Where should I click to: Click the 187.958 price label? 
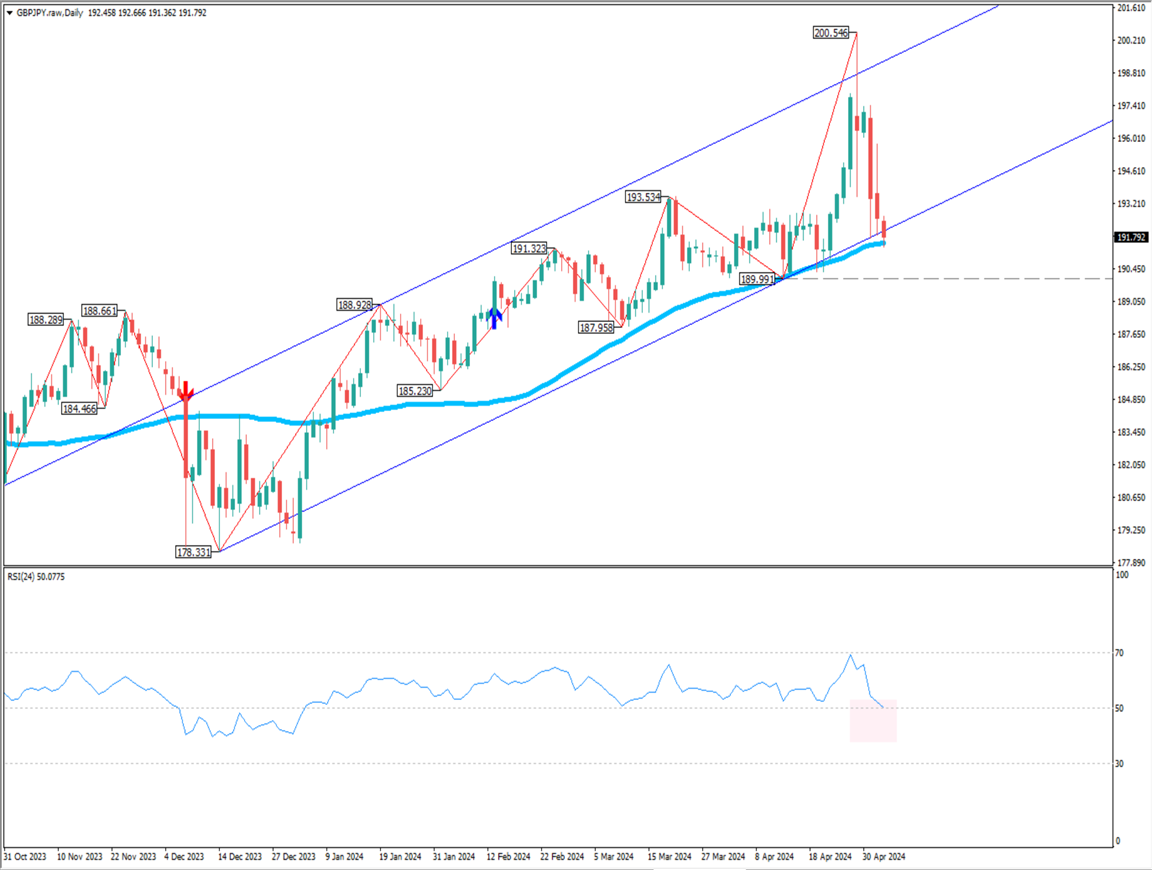(x=600, y=327)
